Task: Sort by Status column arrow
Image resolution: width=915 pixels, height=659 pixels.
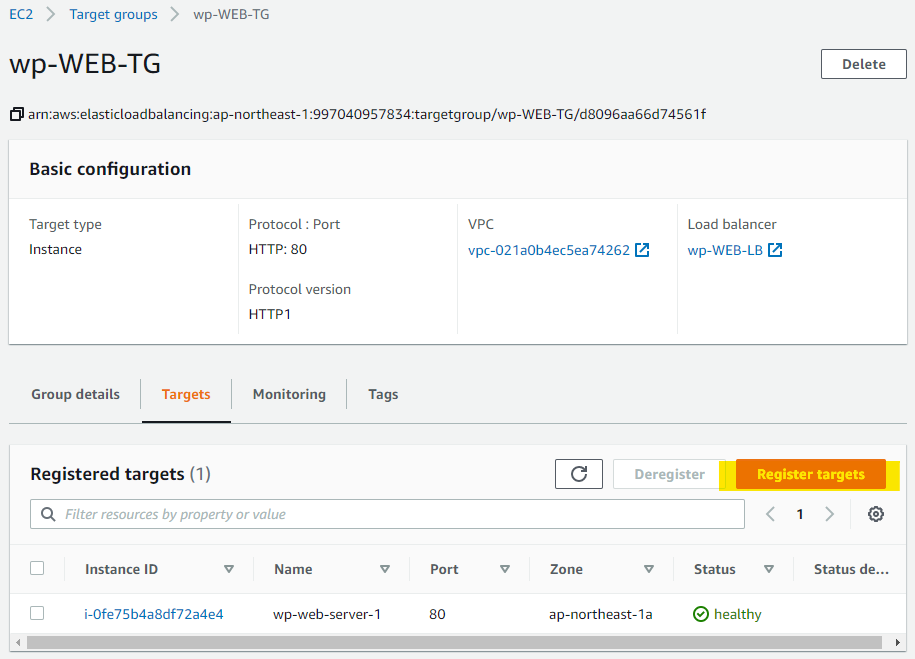Action: [769, 569]
